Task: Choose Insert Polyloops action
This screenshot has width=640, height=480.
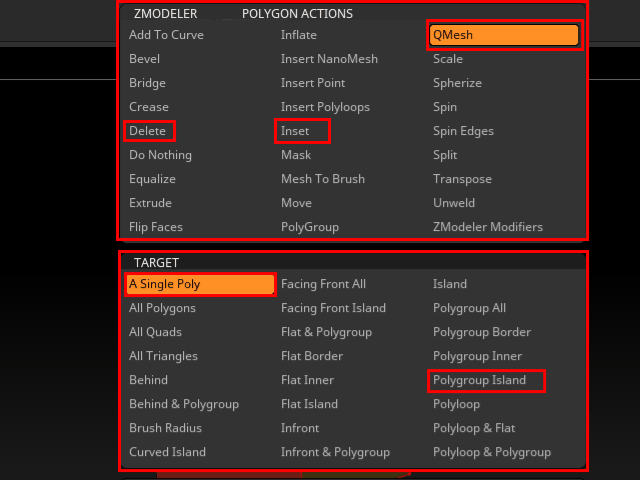Action: click(x=325, y=107)
